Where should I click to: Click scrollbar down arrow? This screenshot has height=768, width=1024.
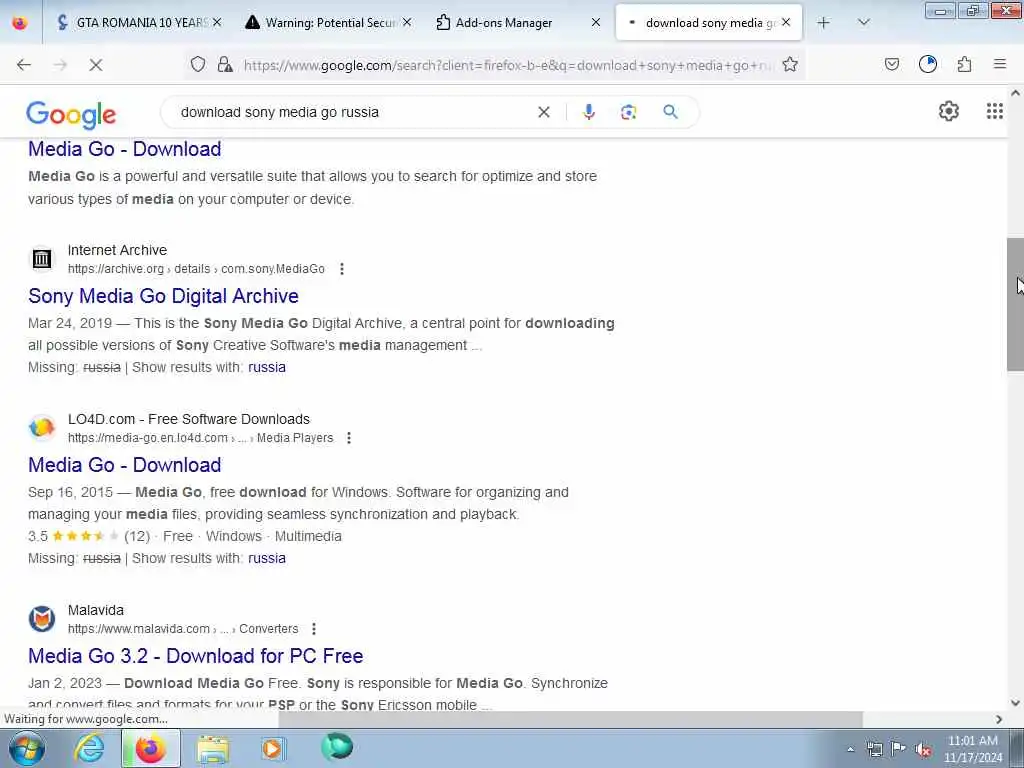(x=1015, y=703)
